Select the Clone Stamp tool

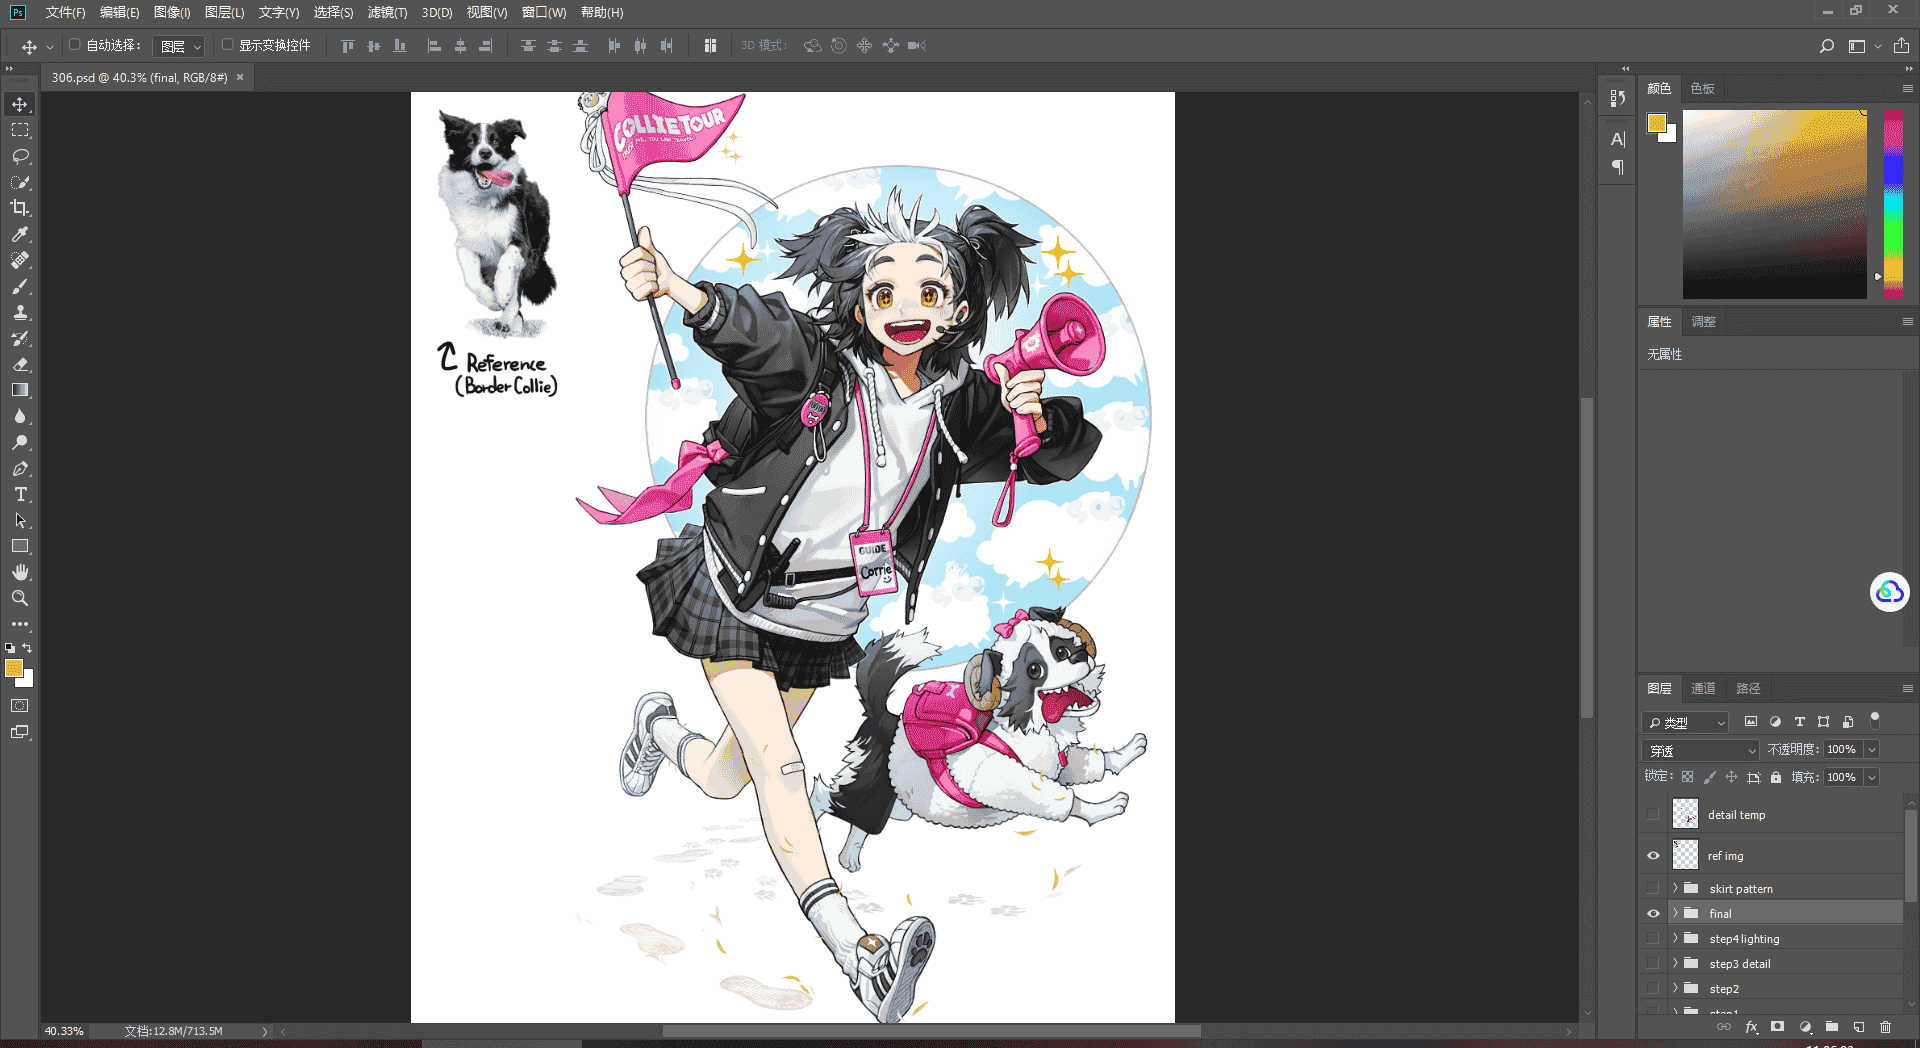tap(20, 312)
